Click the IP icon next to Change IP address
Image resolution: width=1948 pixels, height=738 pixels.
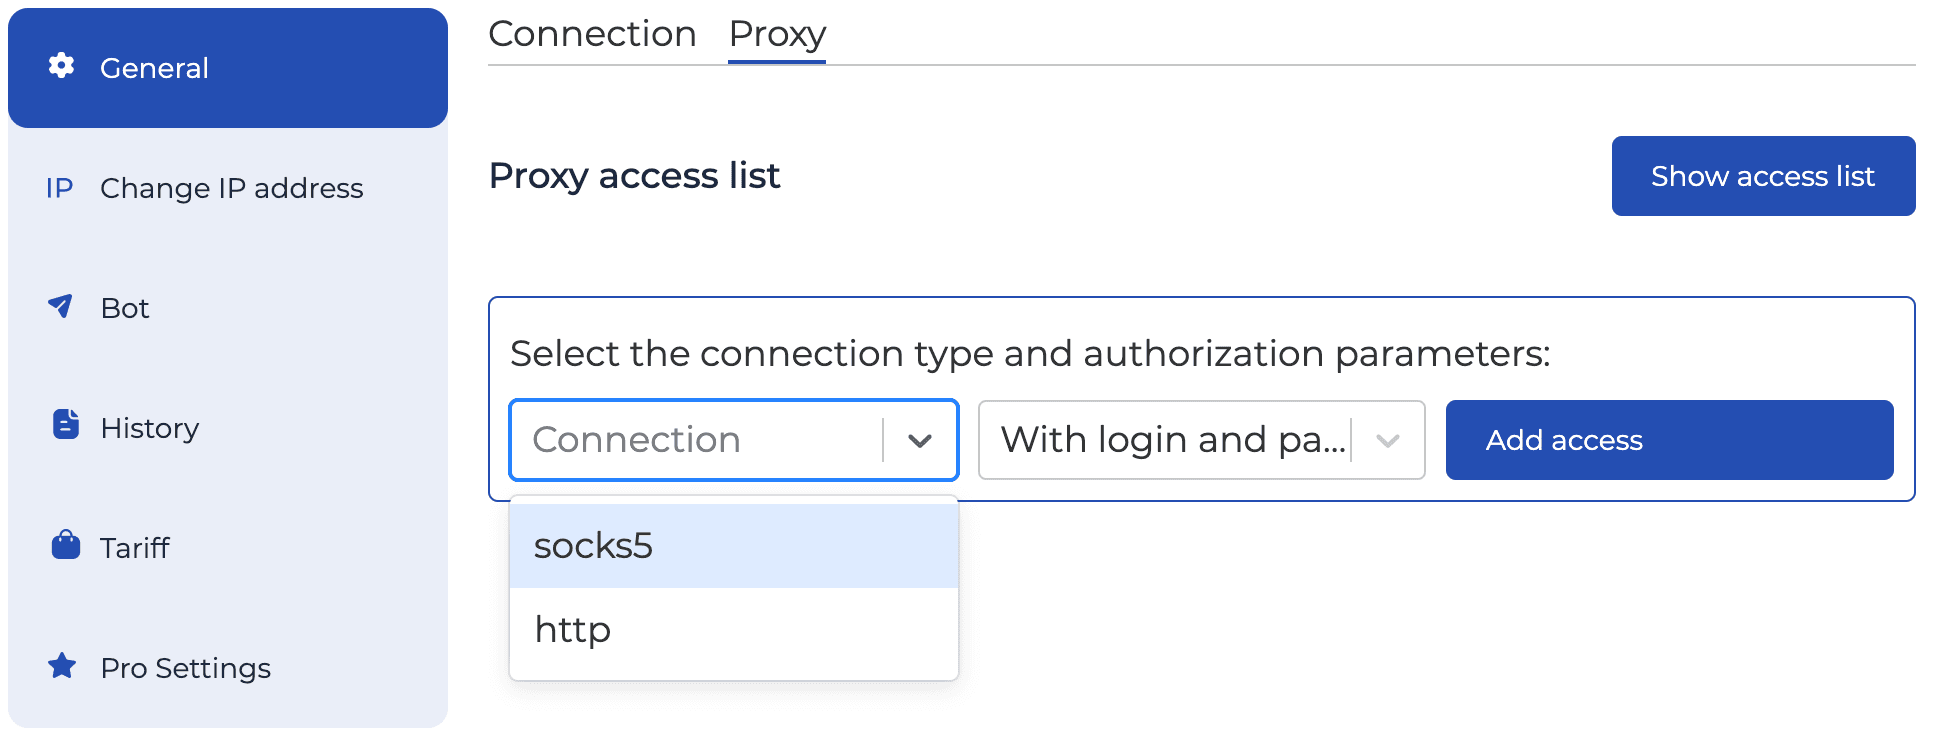(60, 188)
